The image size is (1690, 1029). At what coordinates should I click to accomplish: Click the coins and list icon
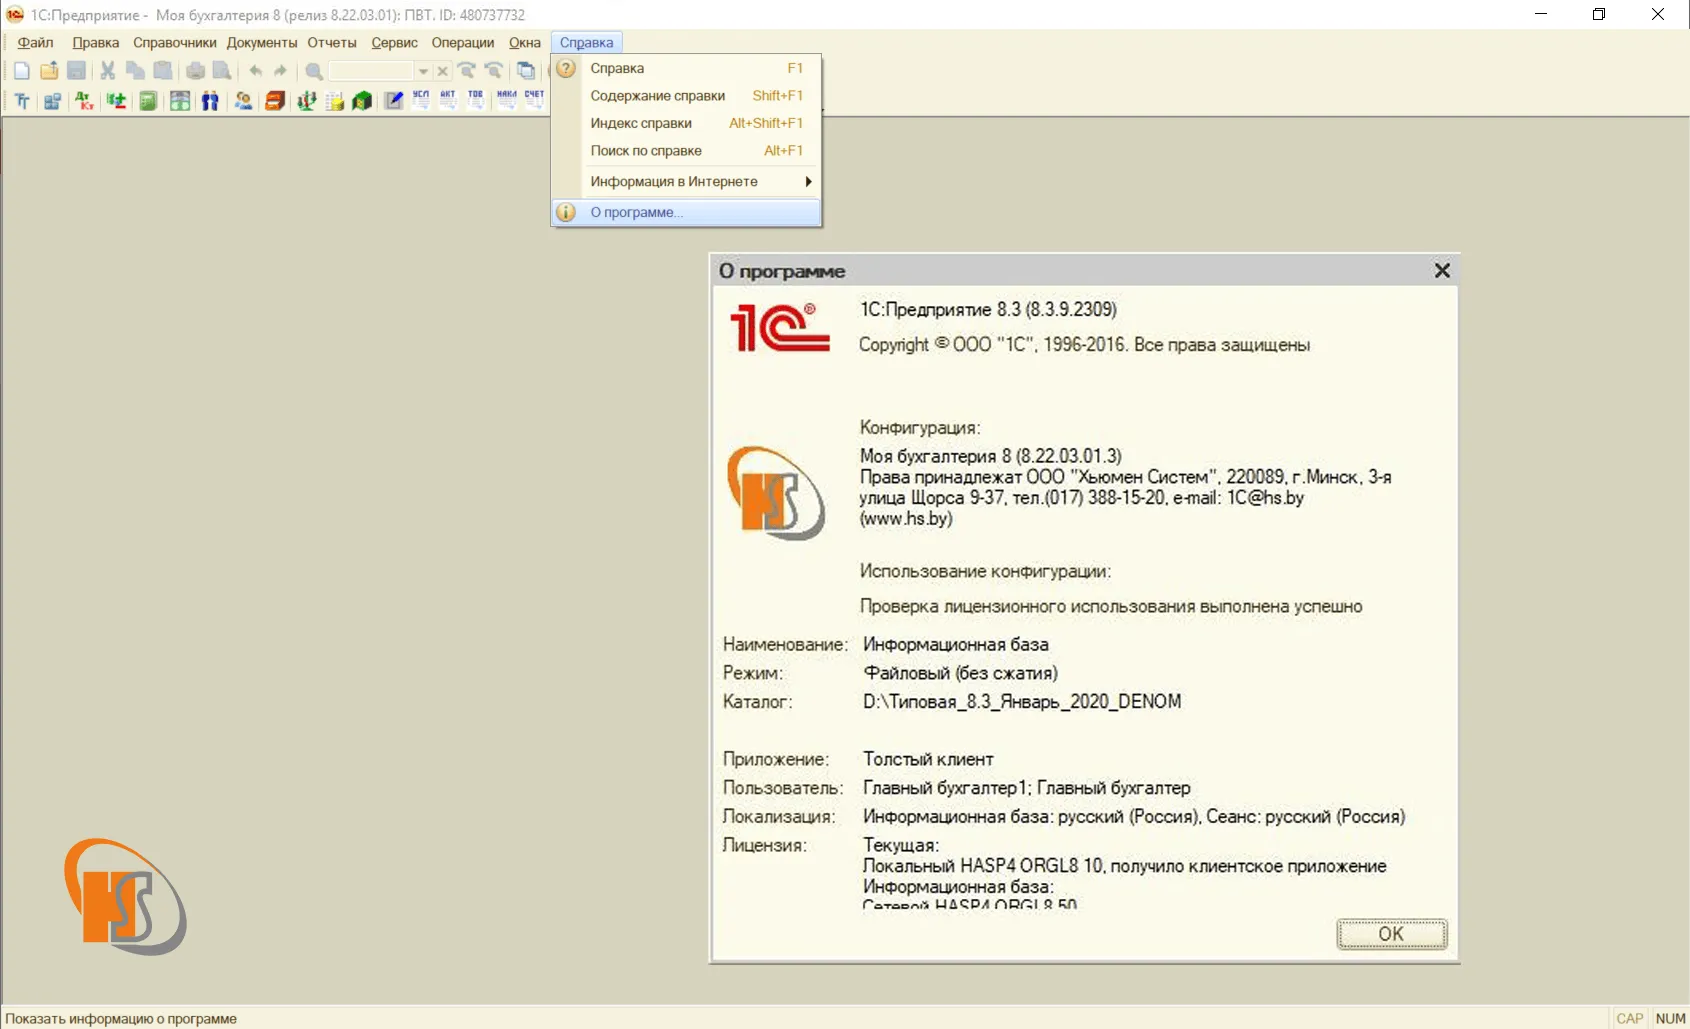335,100
